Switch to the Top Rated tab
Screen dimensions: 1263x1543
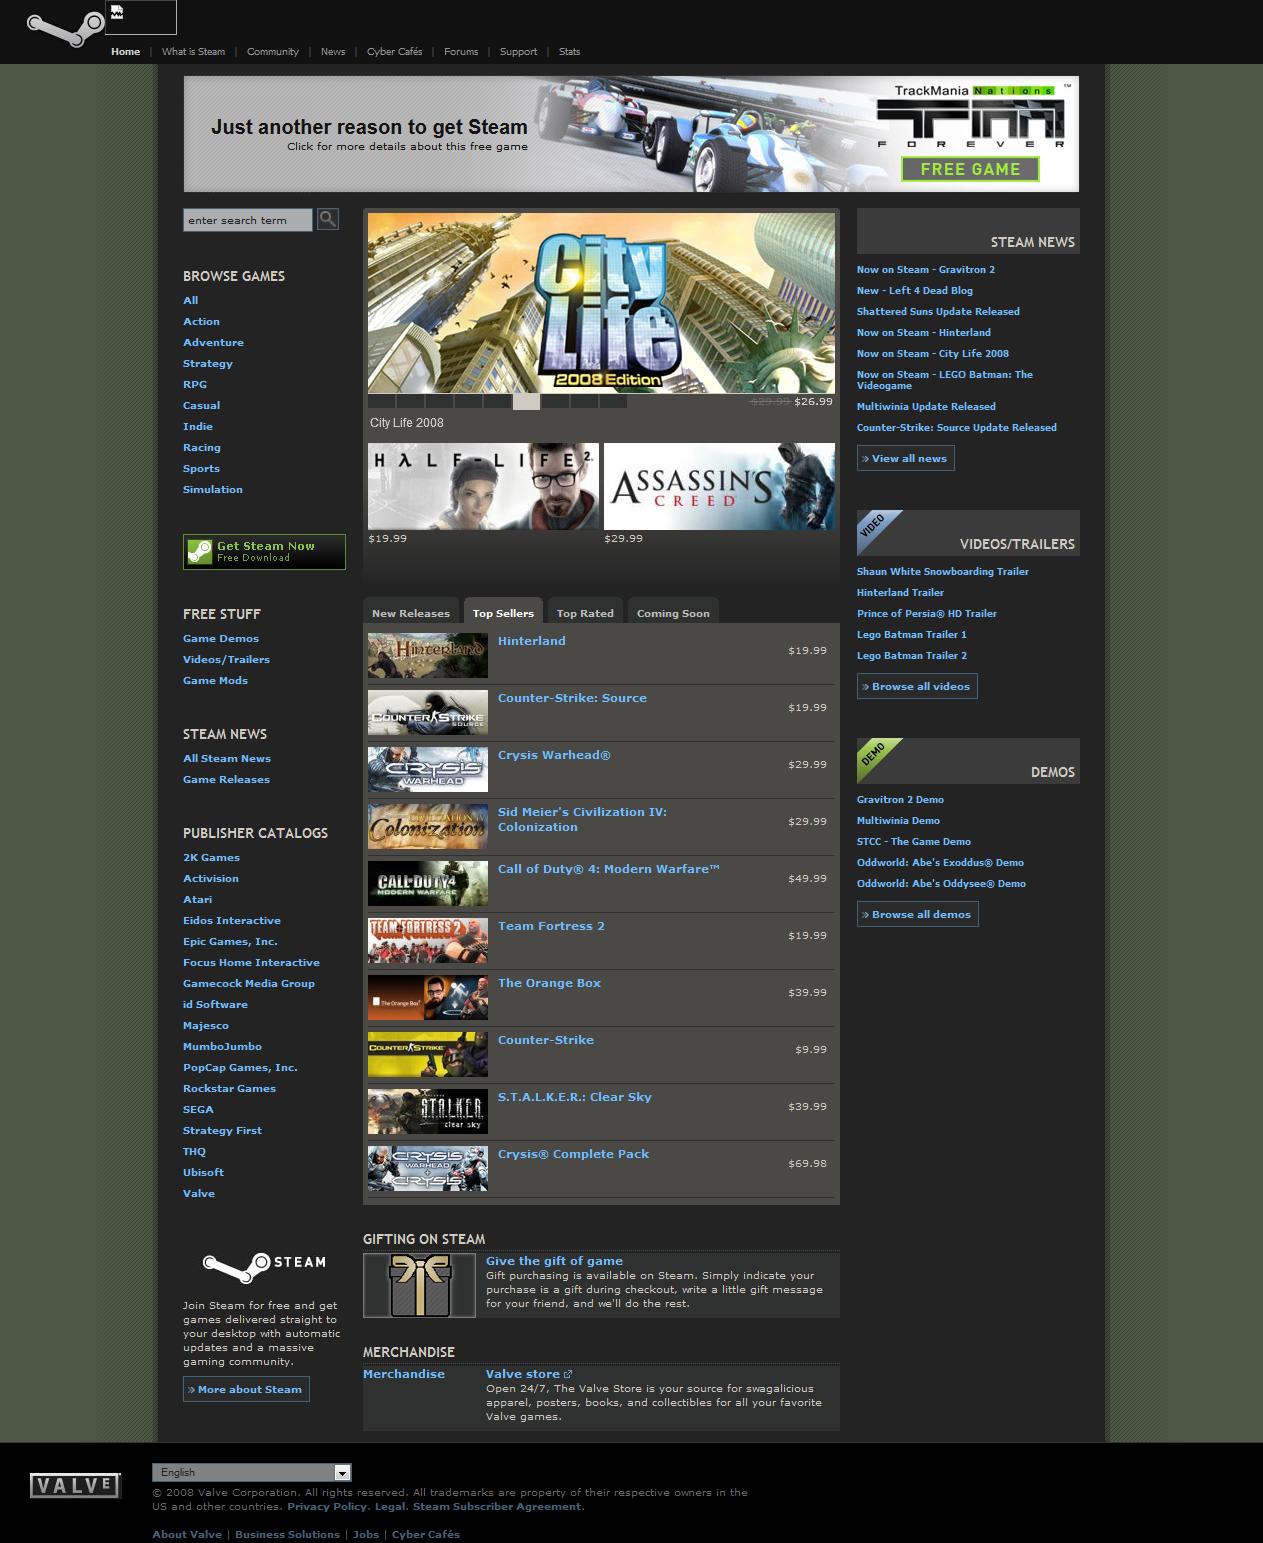585,613
